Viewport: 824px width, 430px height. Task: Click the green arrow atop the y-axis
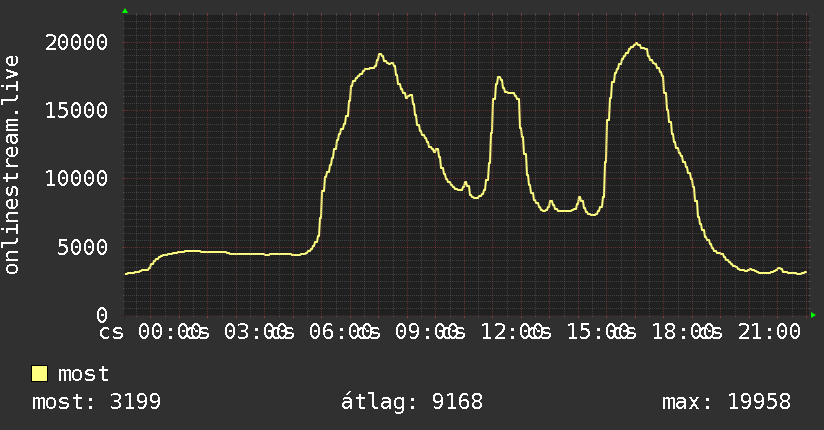click(x=125, y=11)
